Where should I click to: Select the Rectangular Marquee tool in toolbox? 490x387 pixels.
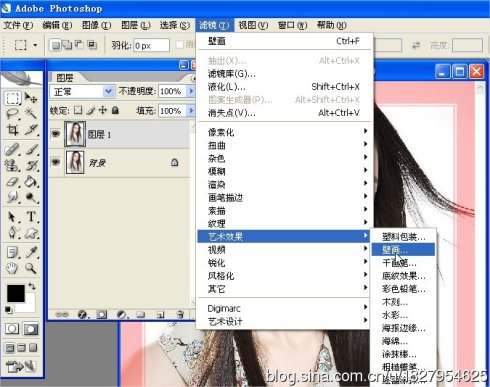coord(13,98)
